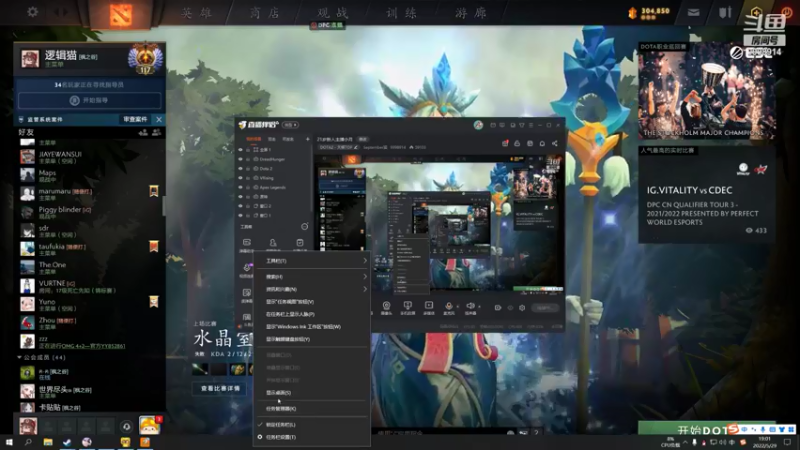
Task: Click banner icon beside marumaru
Action: click(x=154, y=191)
